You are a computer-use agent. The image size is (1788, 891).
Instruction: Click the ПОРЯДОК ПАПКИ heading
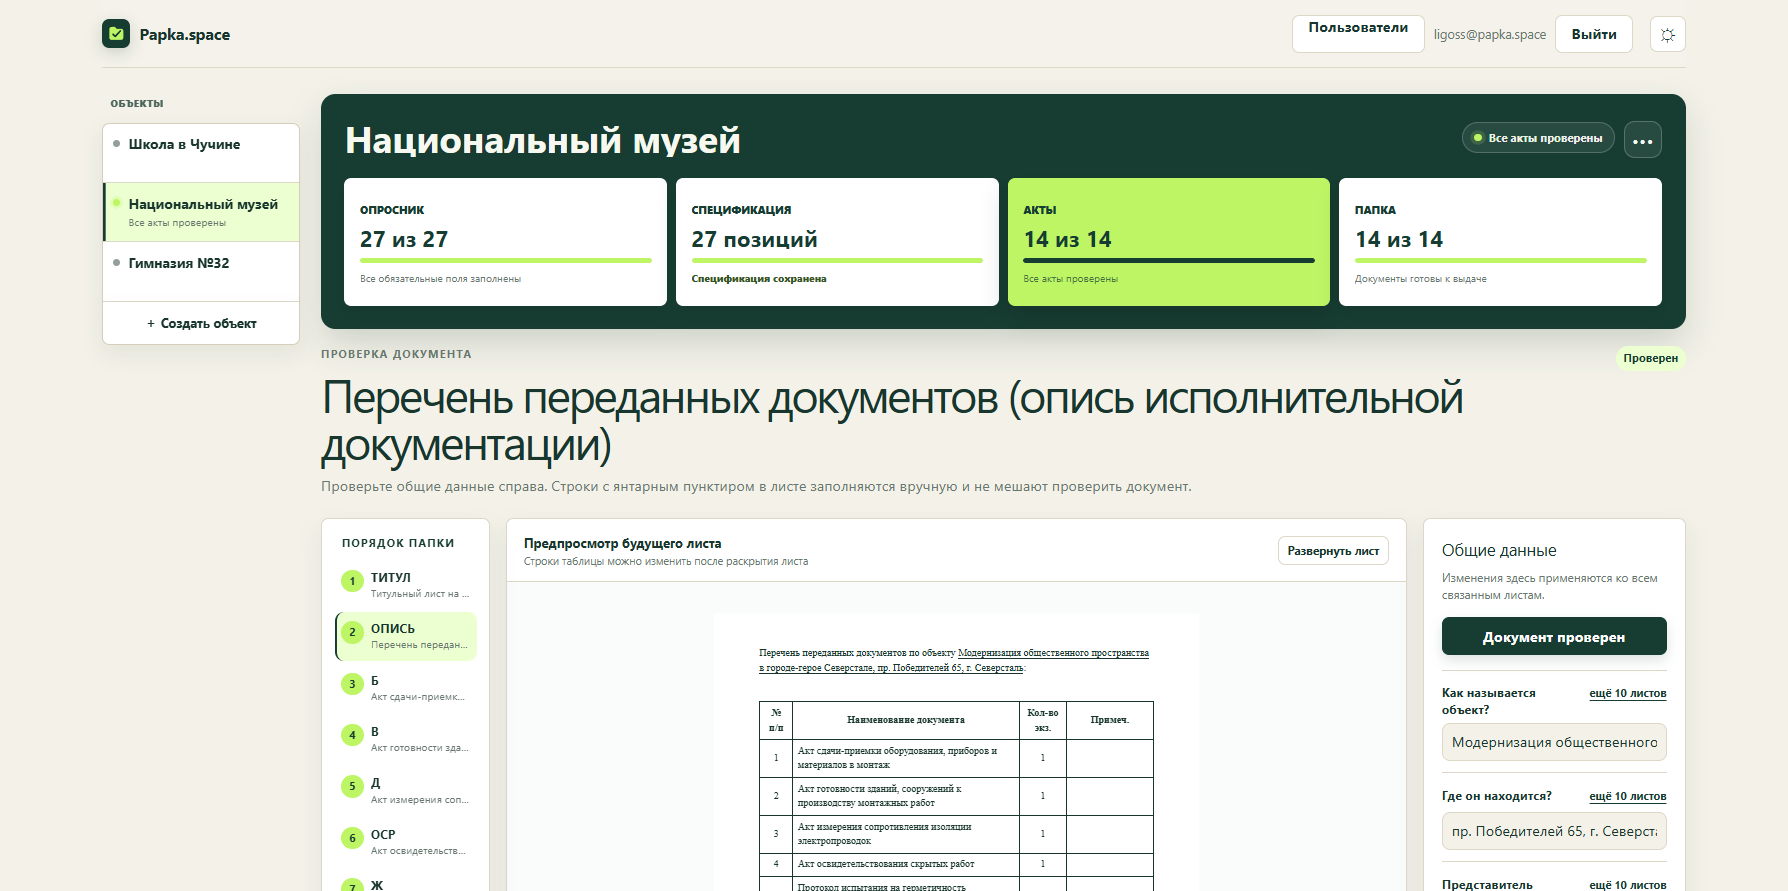pyautogui.click(x=398, y=543)
